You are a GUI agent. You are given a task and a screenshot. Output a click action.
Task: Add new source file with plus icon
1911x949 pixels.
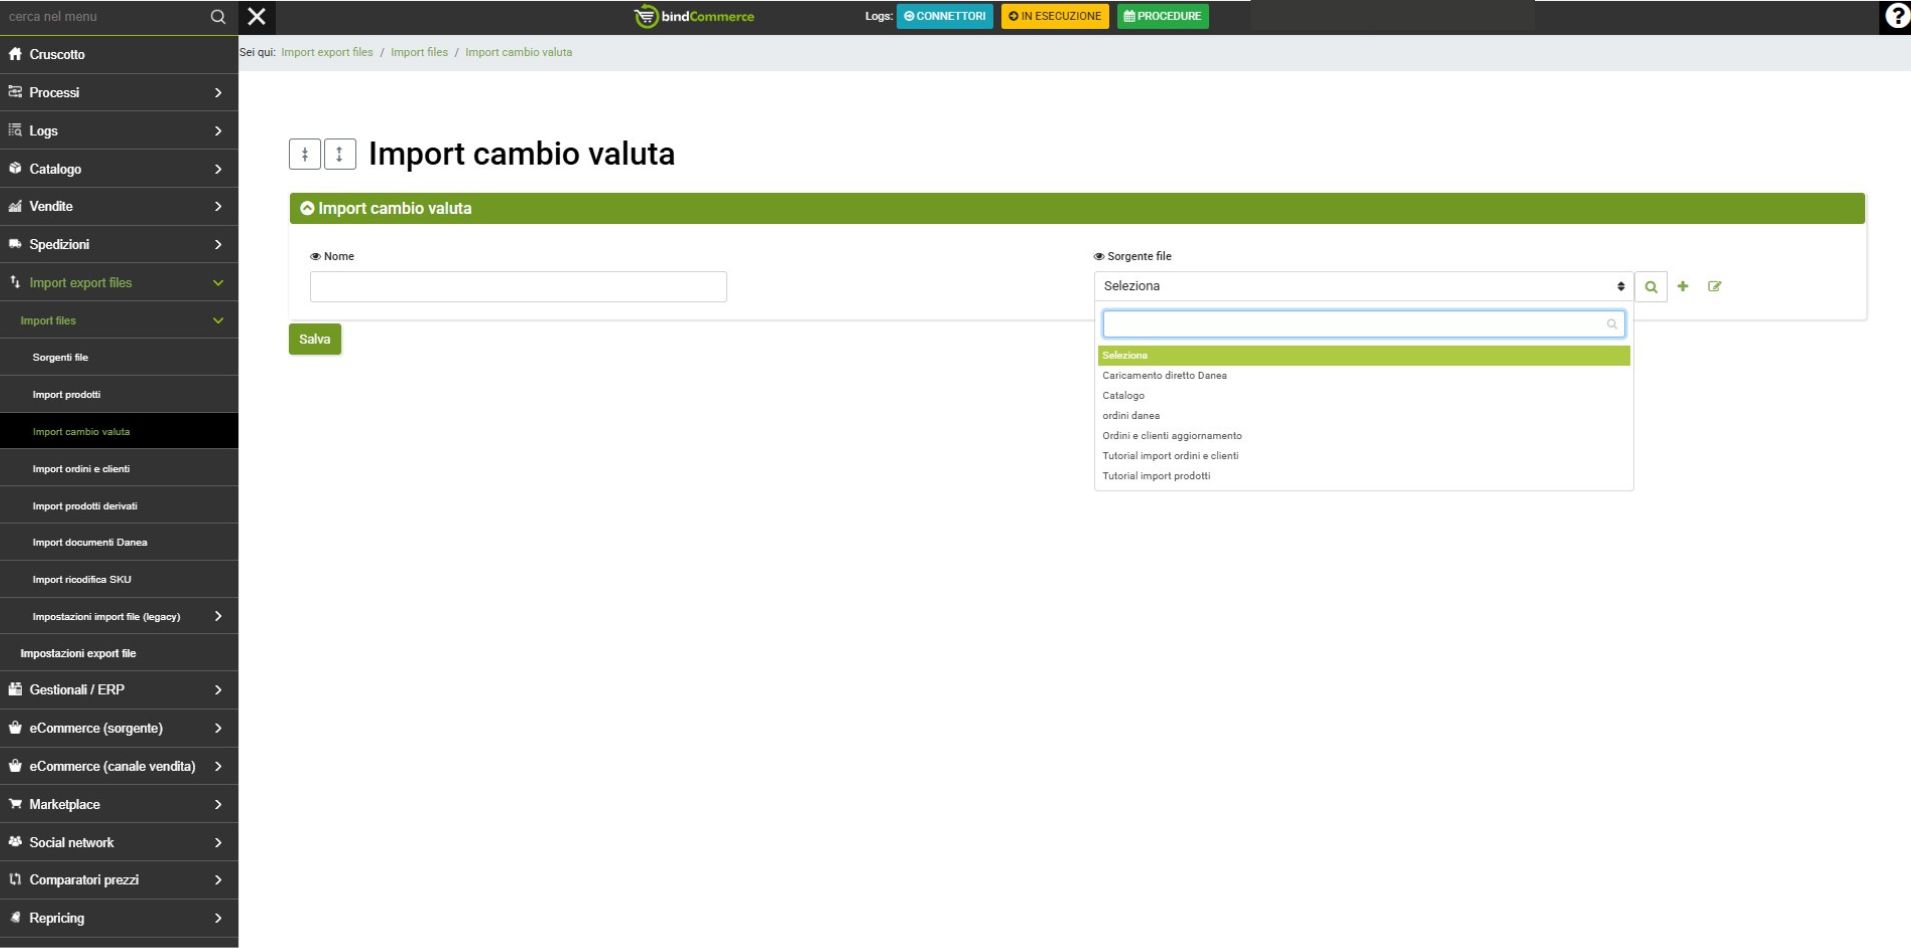coord(1683,287)
